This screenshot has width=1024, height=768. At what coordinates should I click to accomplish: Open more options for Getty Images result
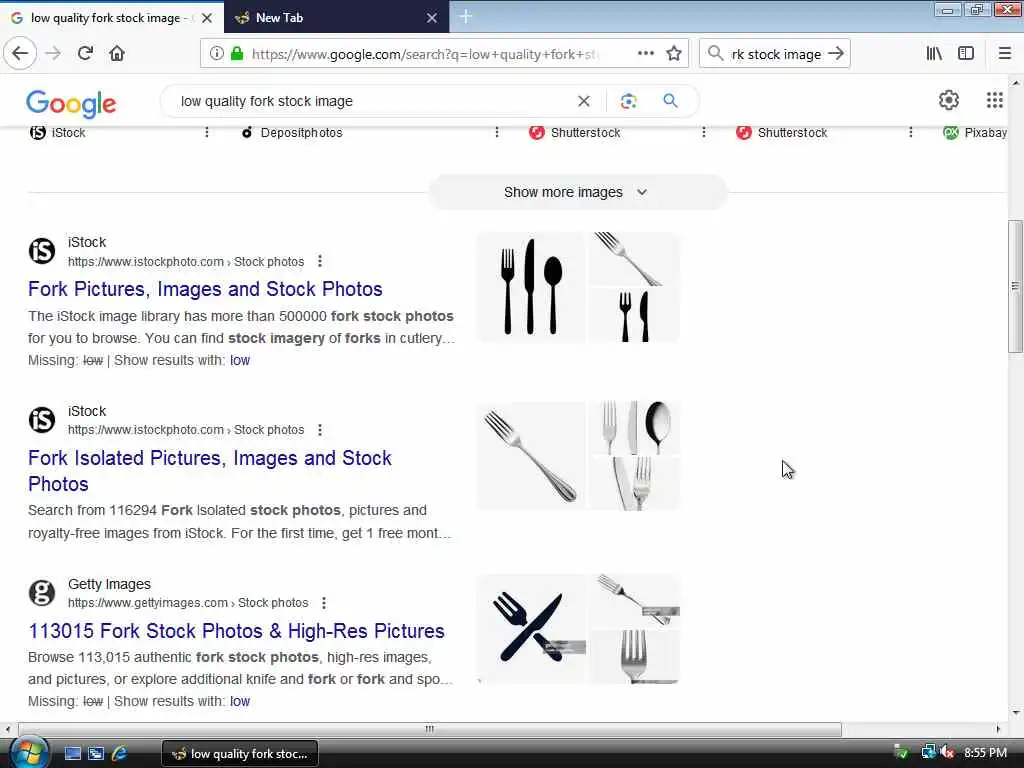click(x=324, y=603)
